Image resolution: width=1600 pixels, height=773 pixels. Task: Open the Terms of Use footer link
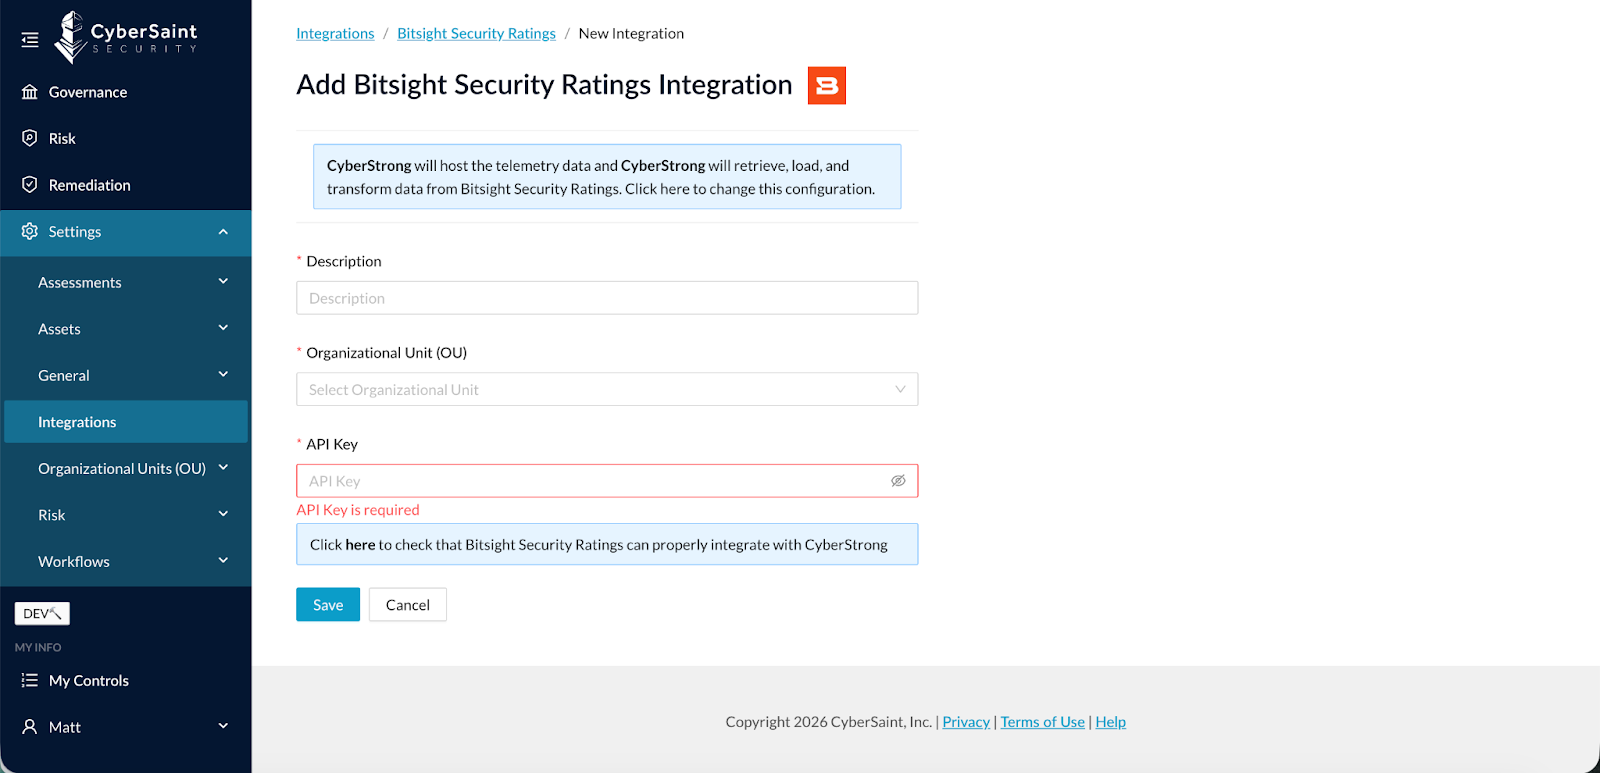point(1042,722)
